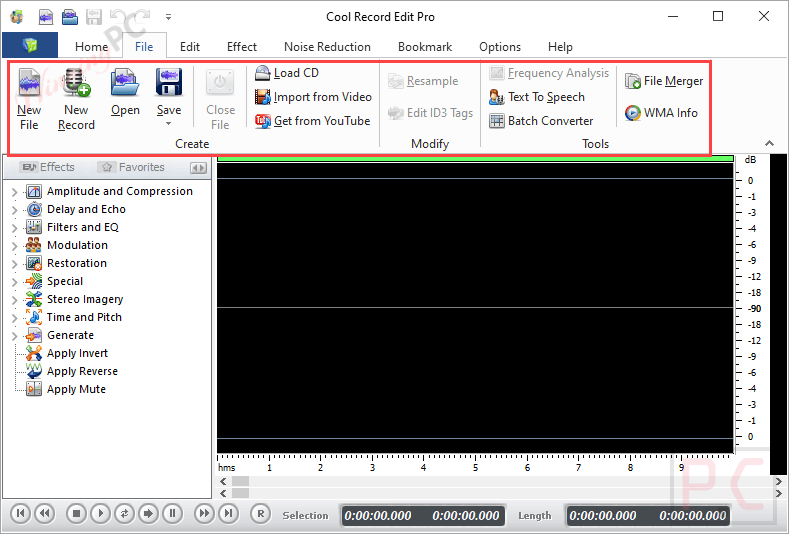Click the side panel left-right arrows button

[198, 168]
